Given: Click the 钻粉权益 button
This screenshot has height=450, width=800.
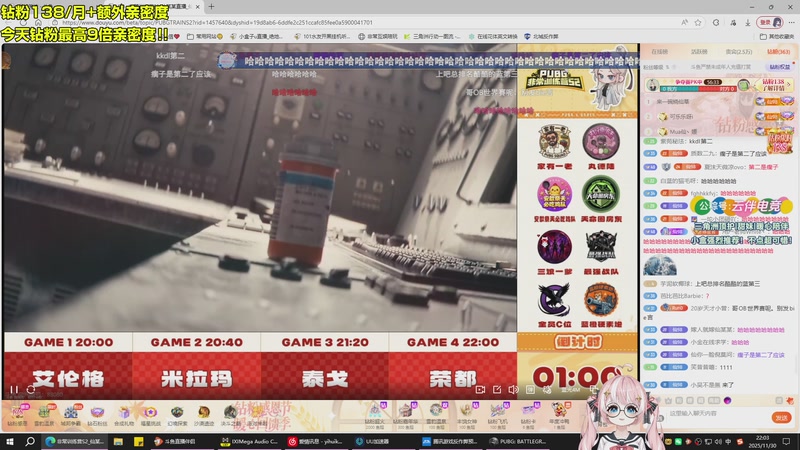Looking at the screenshot, I should pyautogui.click(x=779, y=67).
